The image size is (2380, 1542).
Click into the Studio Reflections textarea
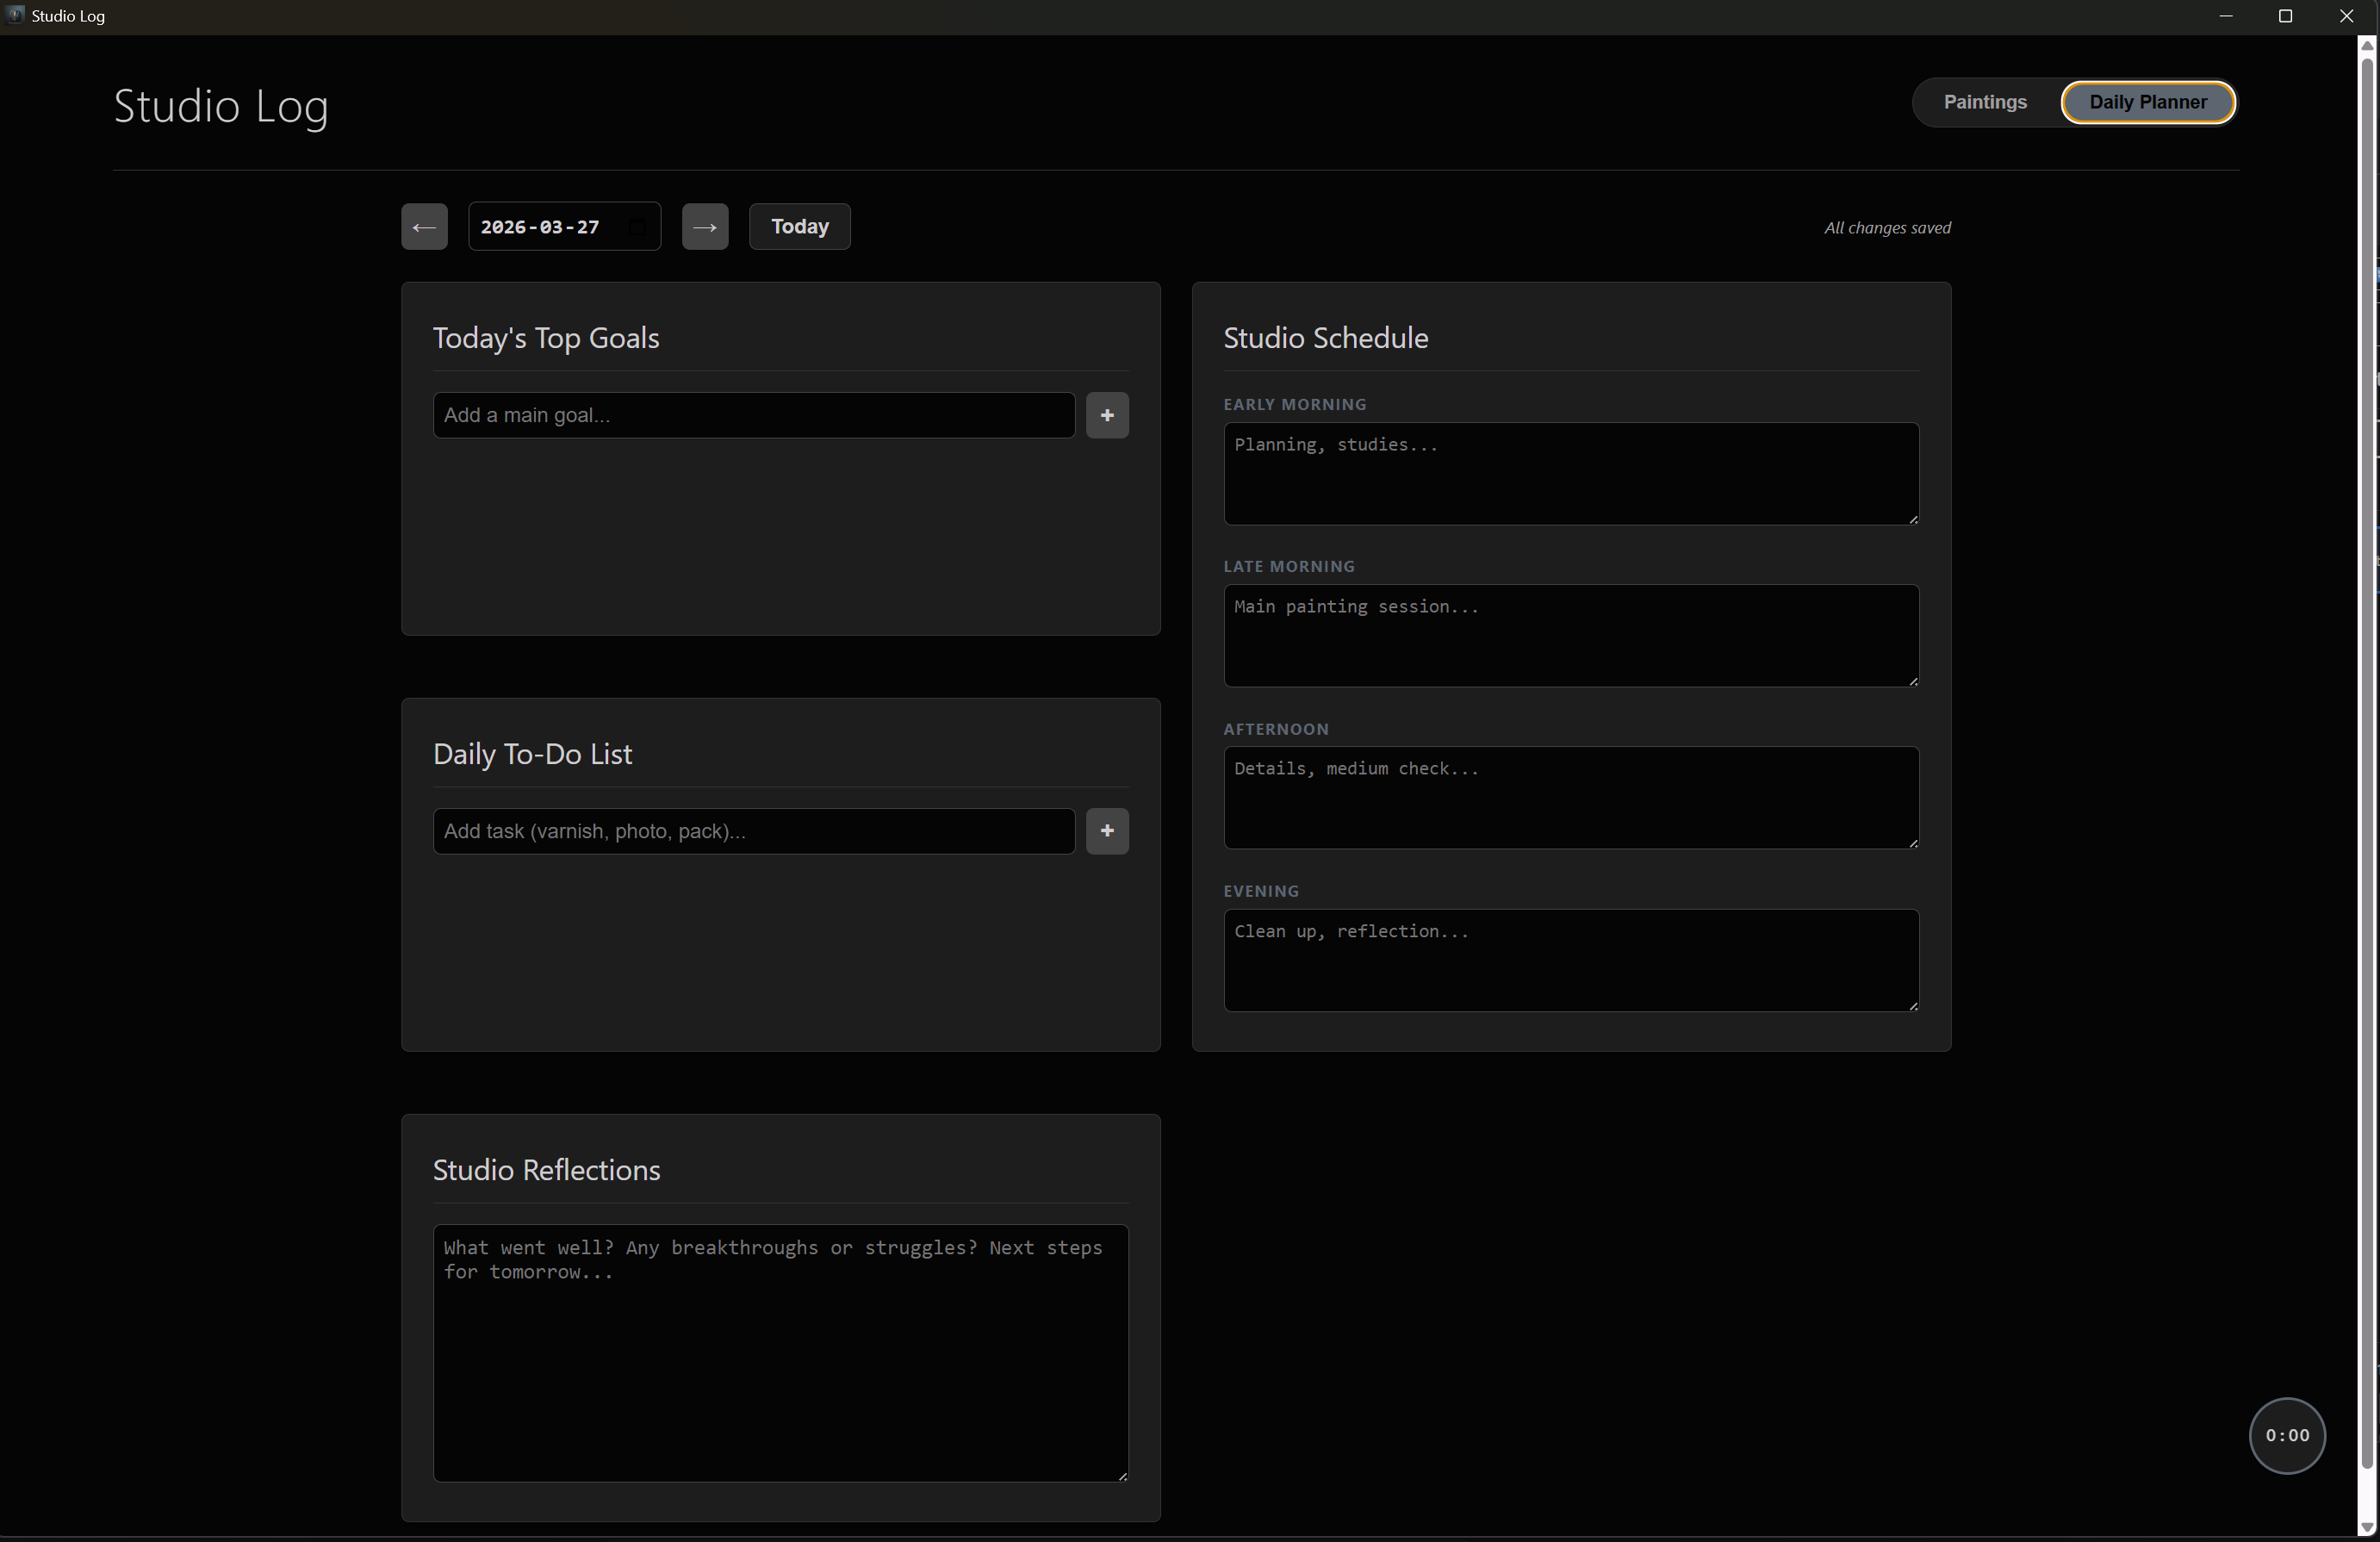click(781, 1353)
